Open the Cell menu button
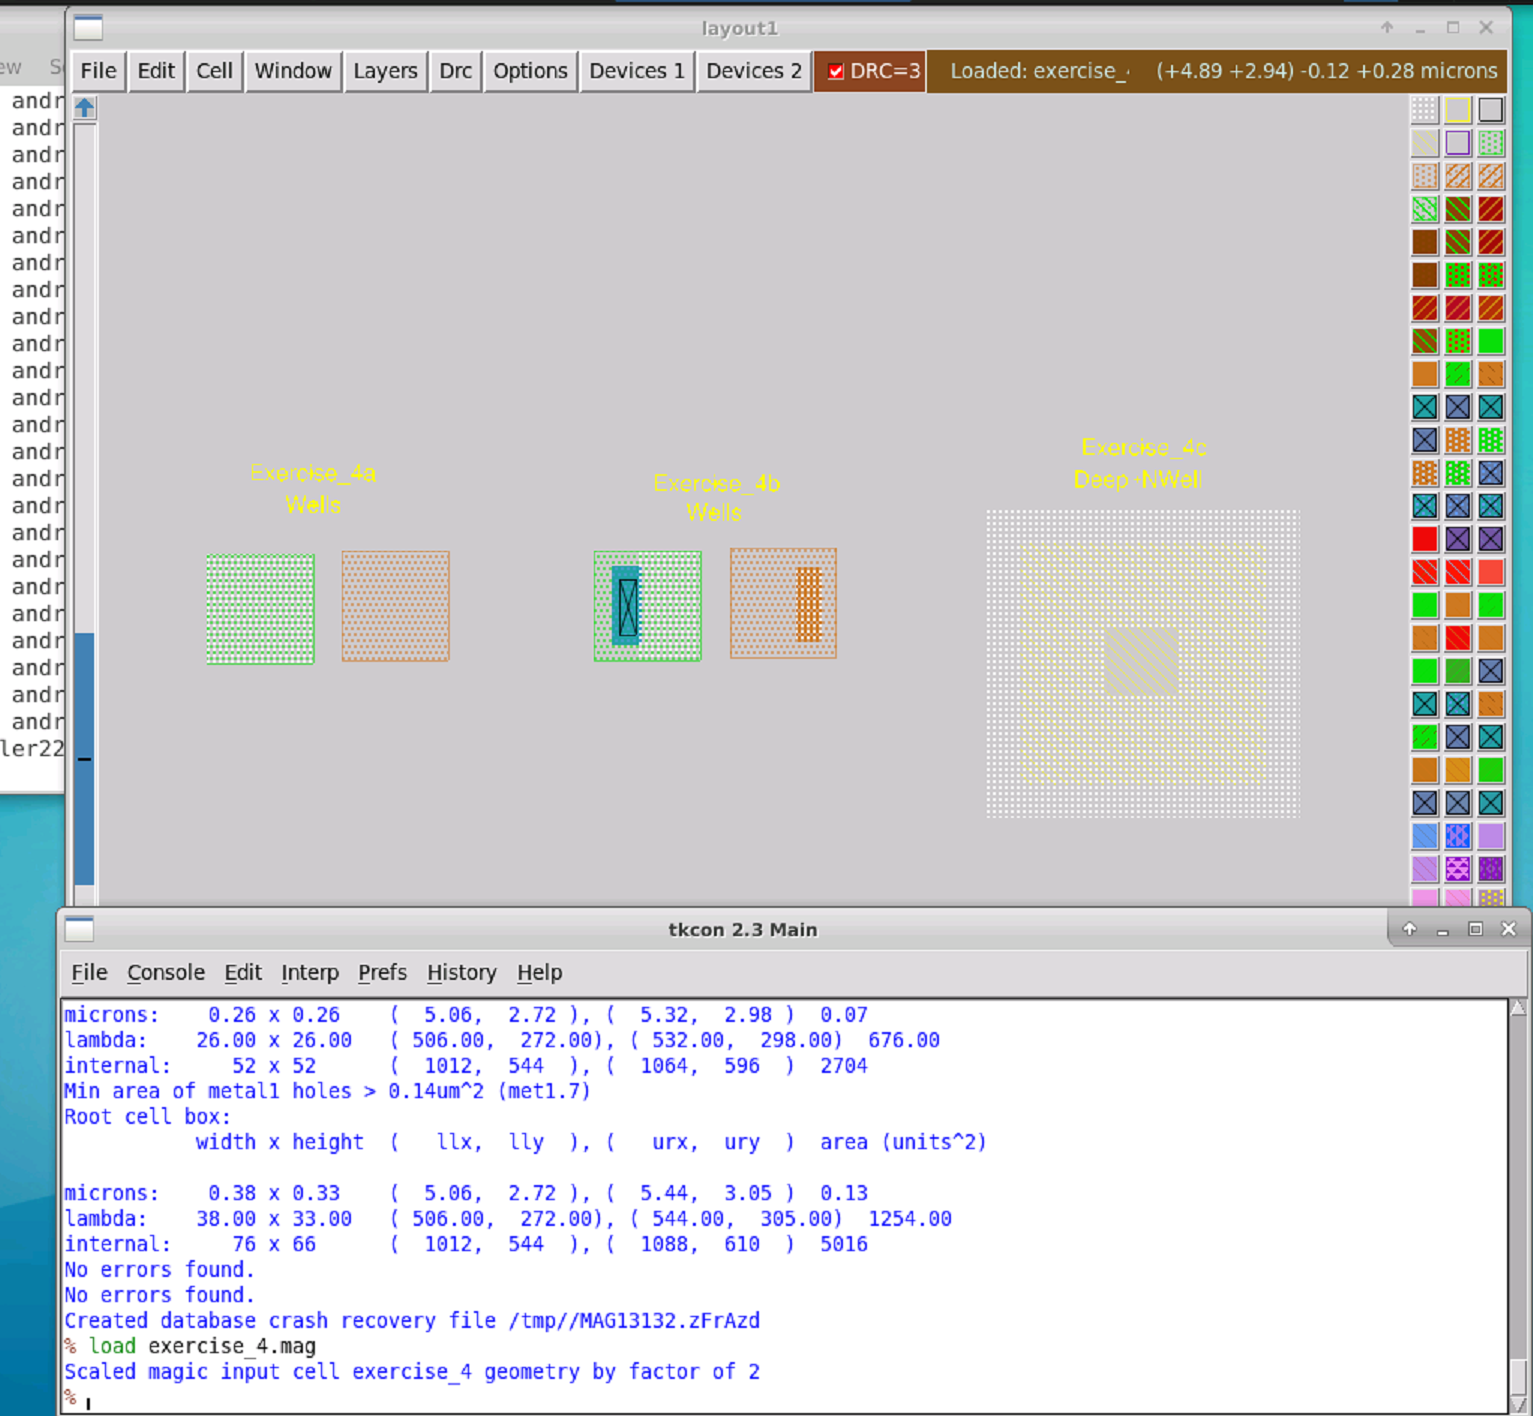Viewport: 1533px width, 1416px height. coord(214,71)
